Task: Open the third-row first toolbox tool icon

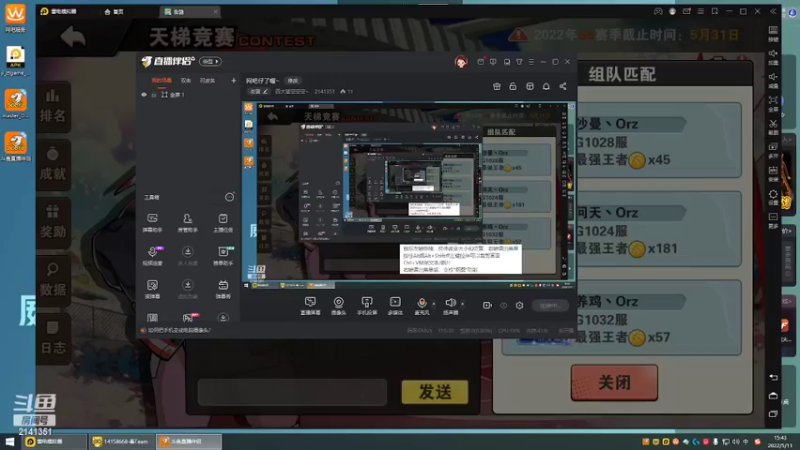Action: [152, 288]
